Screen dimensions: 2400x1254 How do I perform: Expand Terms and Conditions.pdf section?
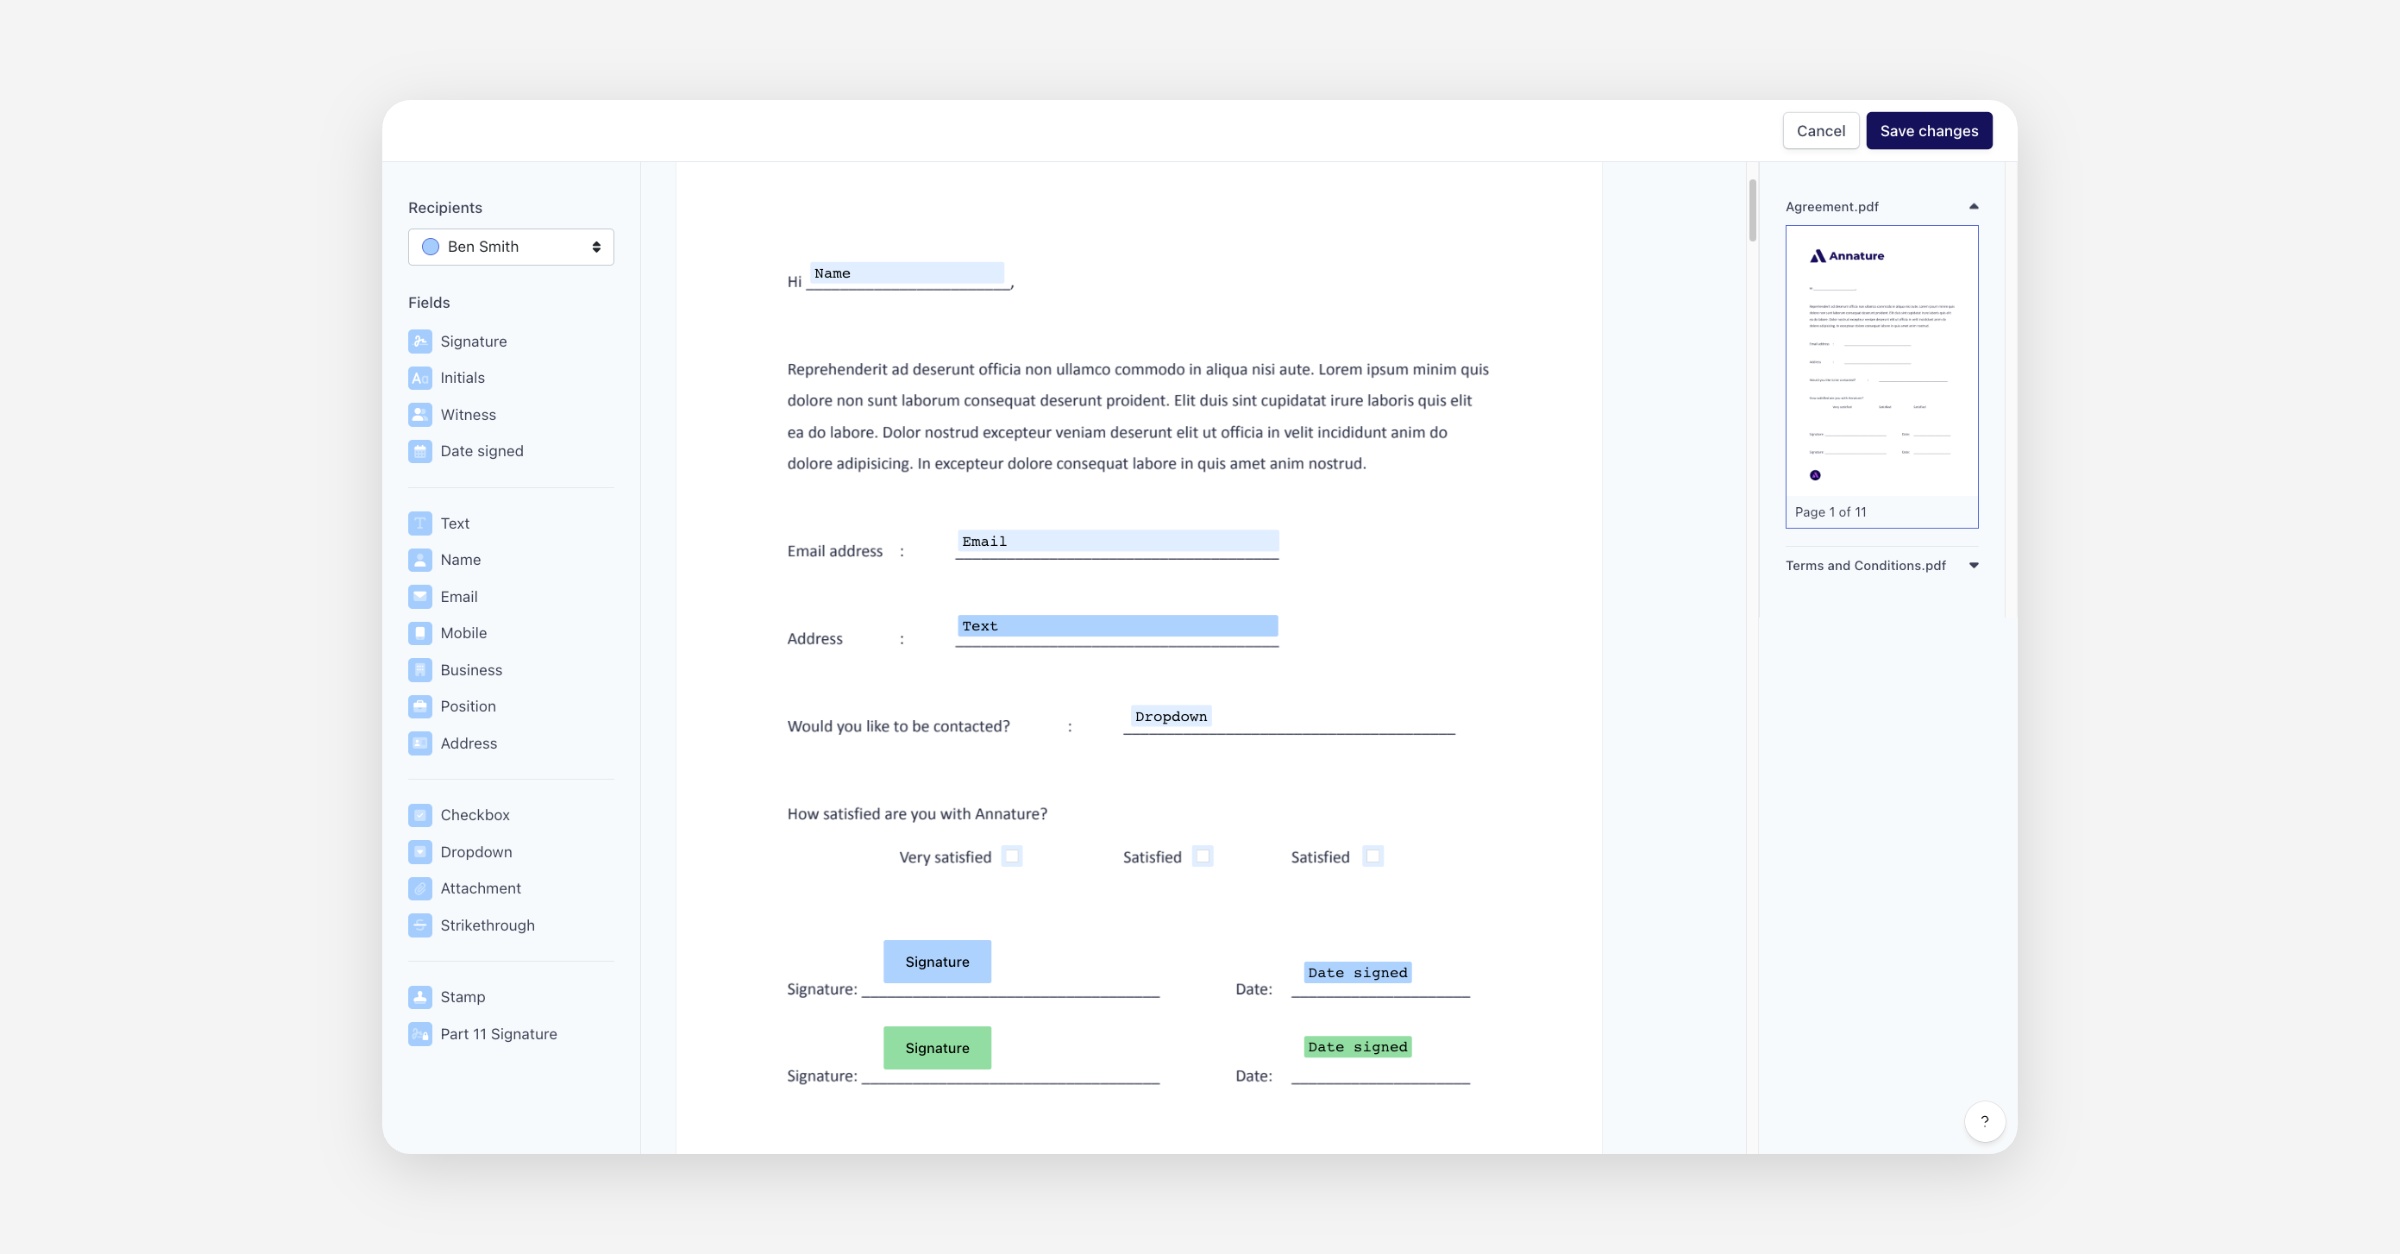1973,565
